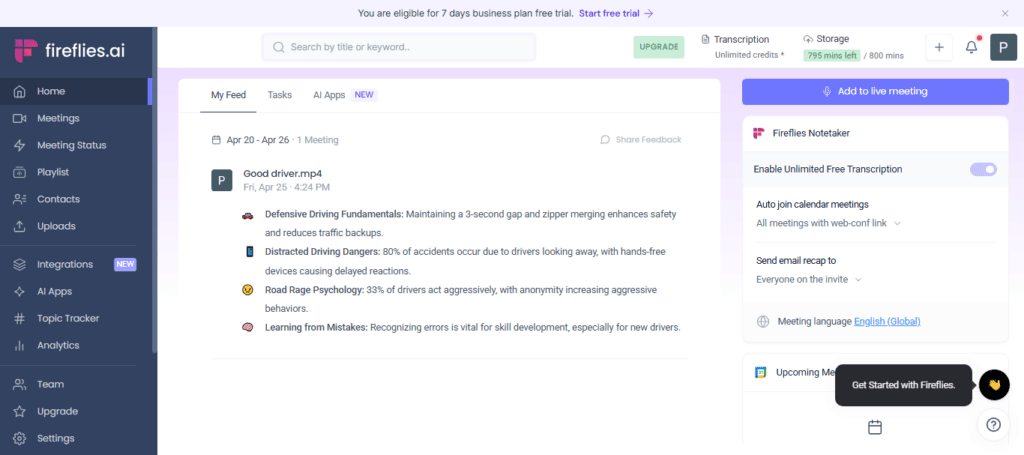Open Home in the sidebar
This screenshot has width=1024, height=455.
pos(76,91)
